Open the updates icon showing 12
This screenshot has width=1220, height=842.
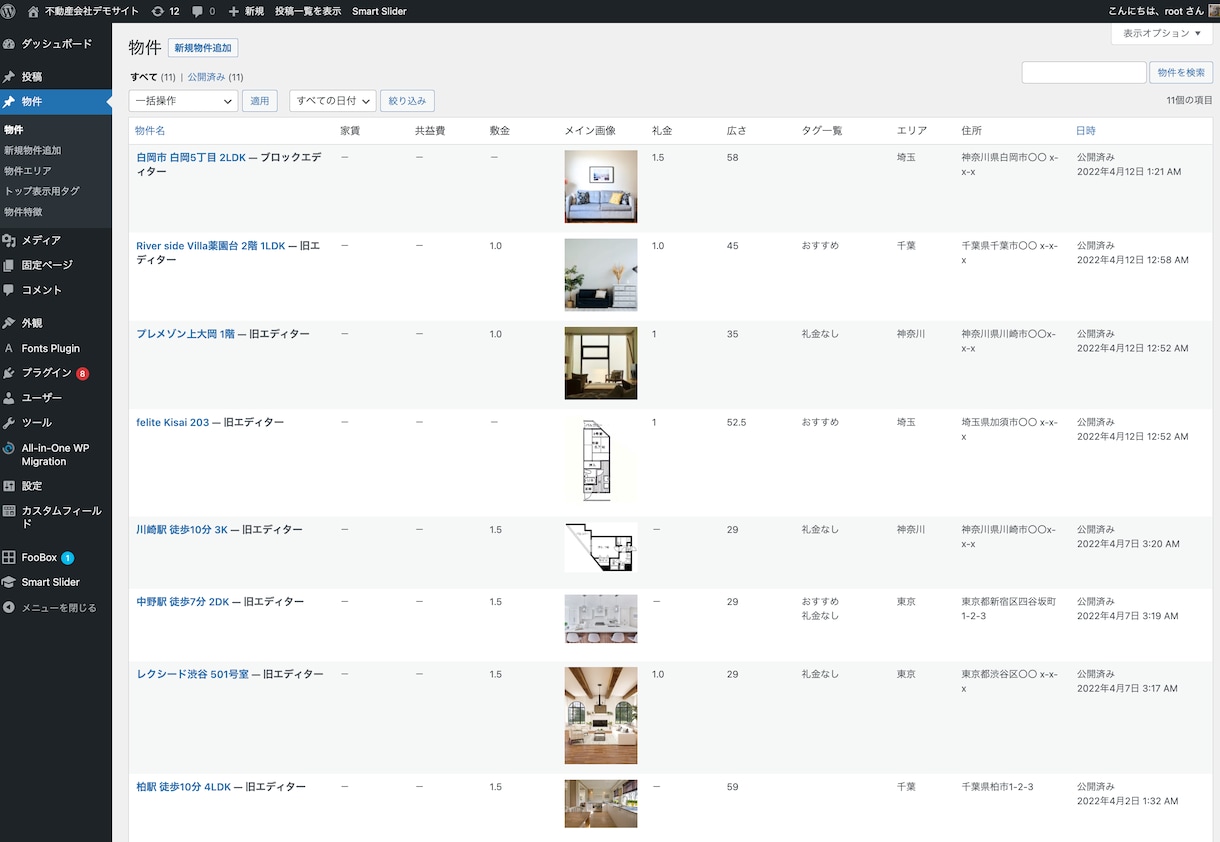pos(165,11)
